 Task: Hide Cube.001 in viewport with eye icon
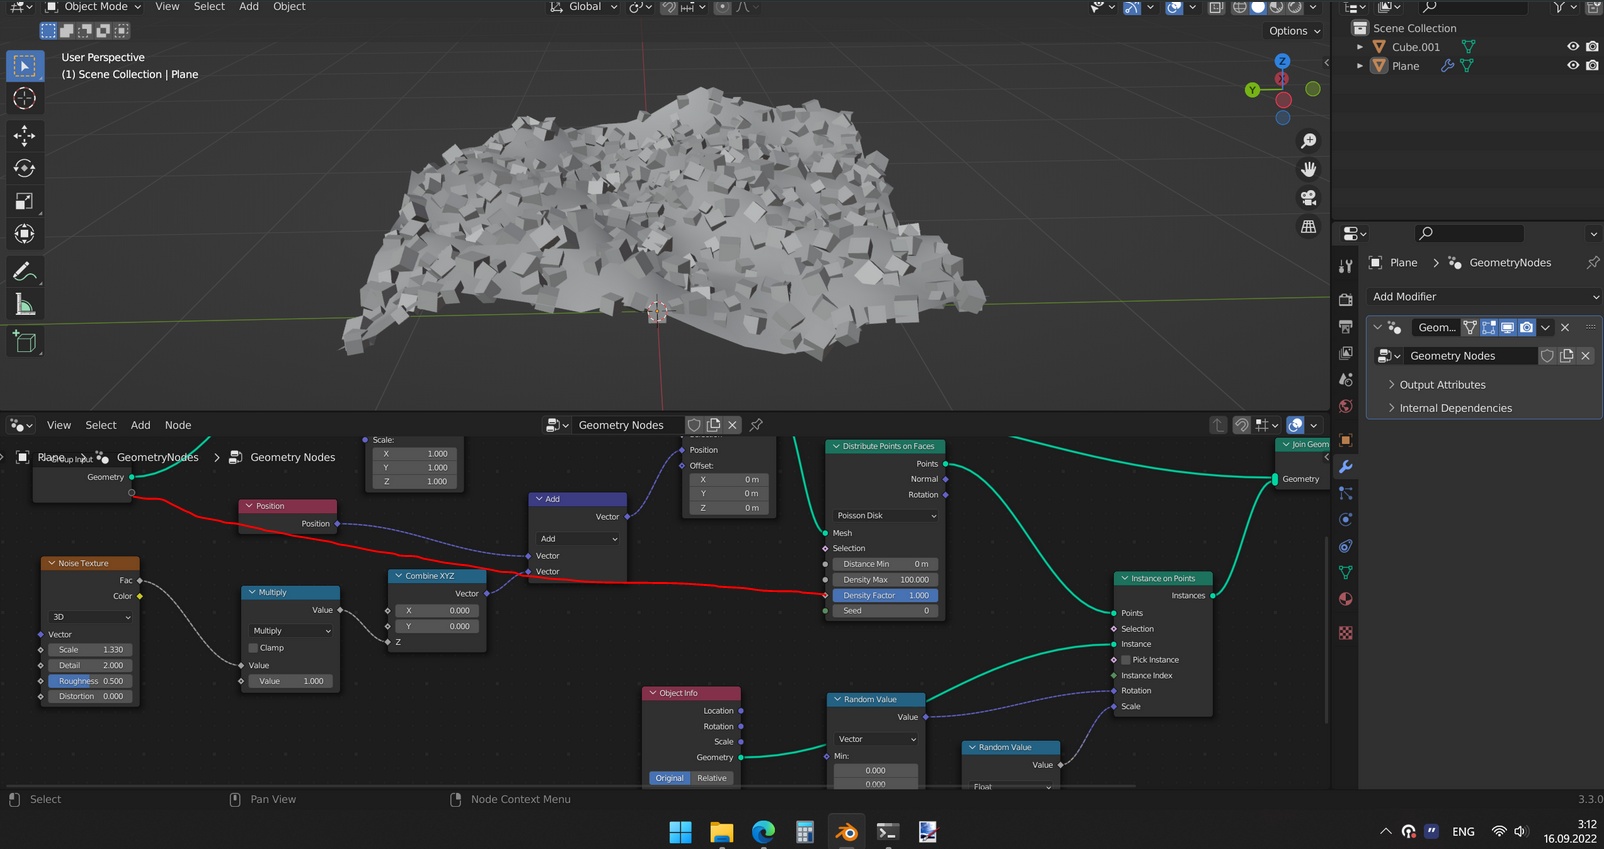click(x=1572, y=47)
